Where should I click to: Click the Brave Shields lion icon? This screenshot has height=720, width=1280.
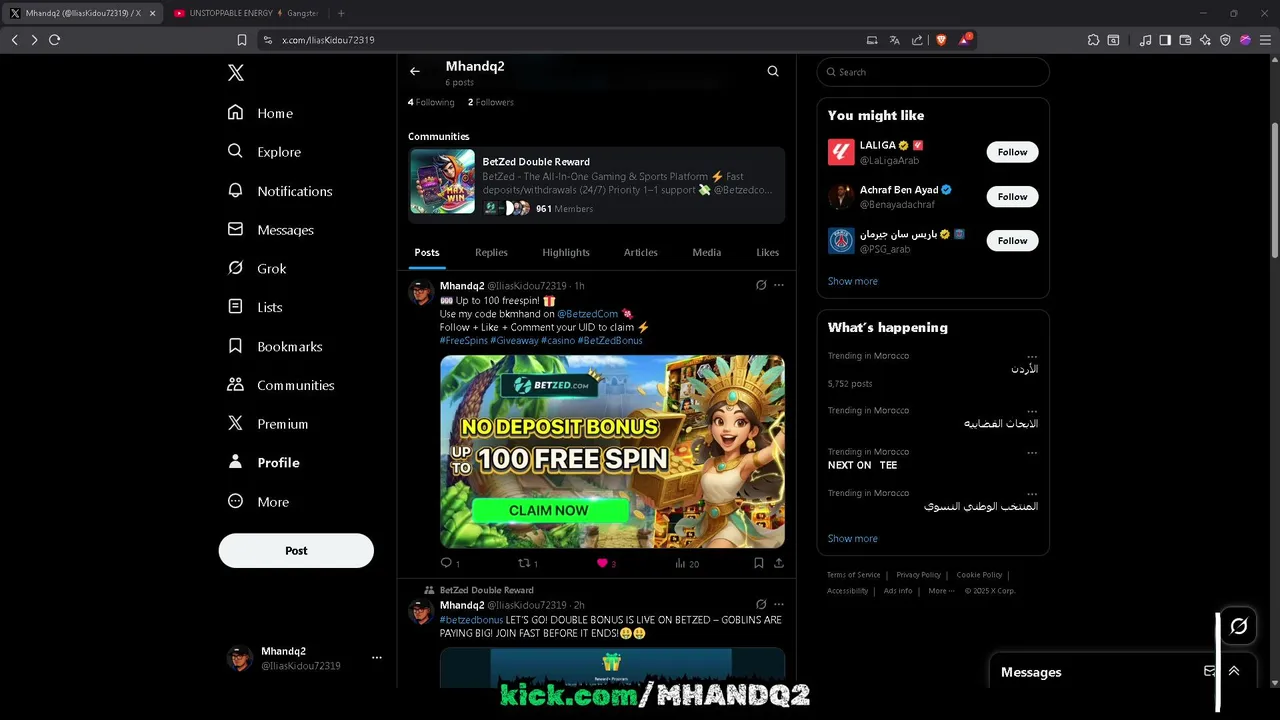941,40
